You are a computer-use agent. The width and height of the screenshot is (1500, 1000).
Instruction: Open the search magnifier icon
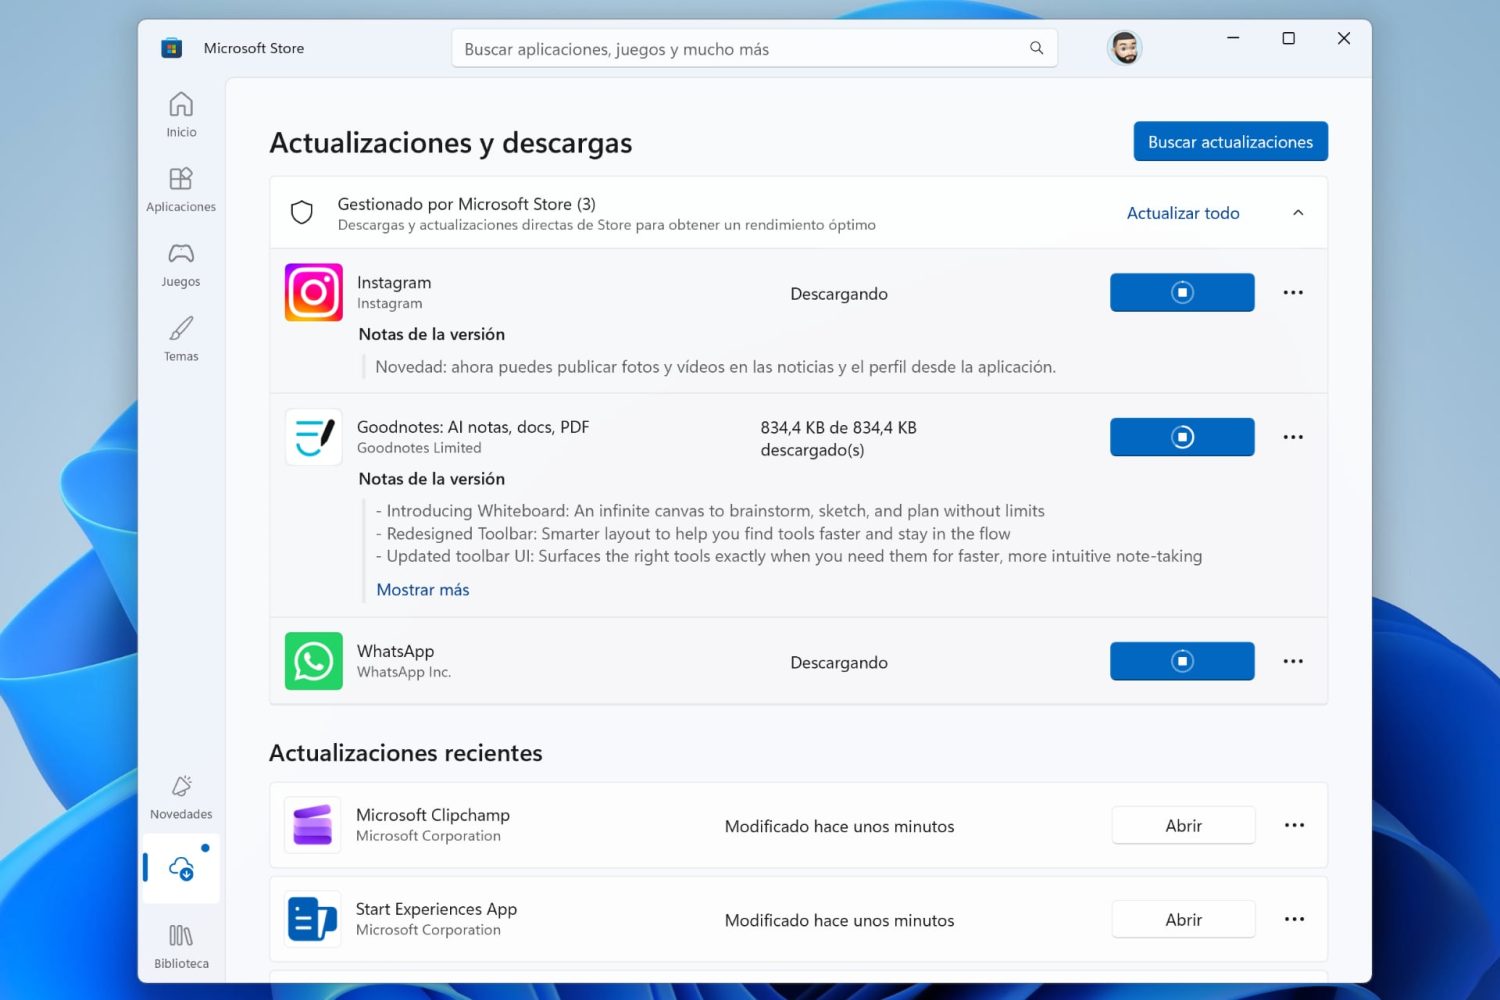pos(1036,48)
